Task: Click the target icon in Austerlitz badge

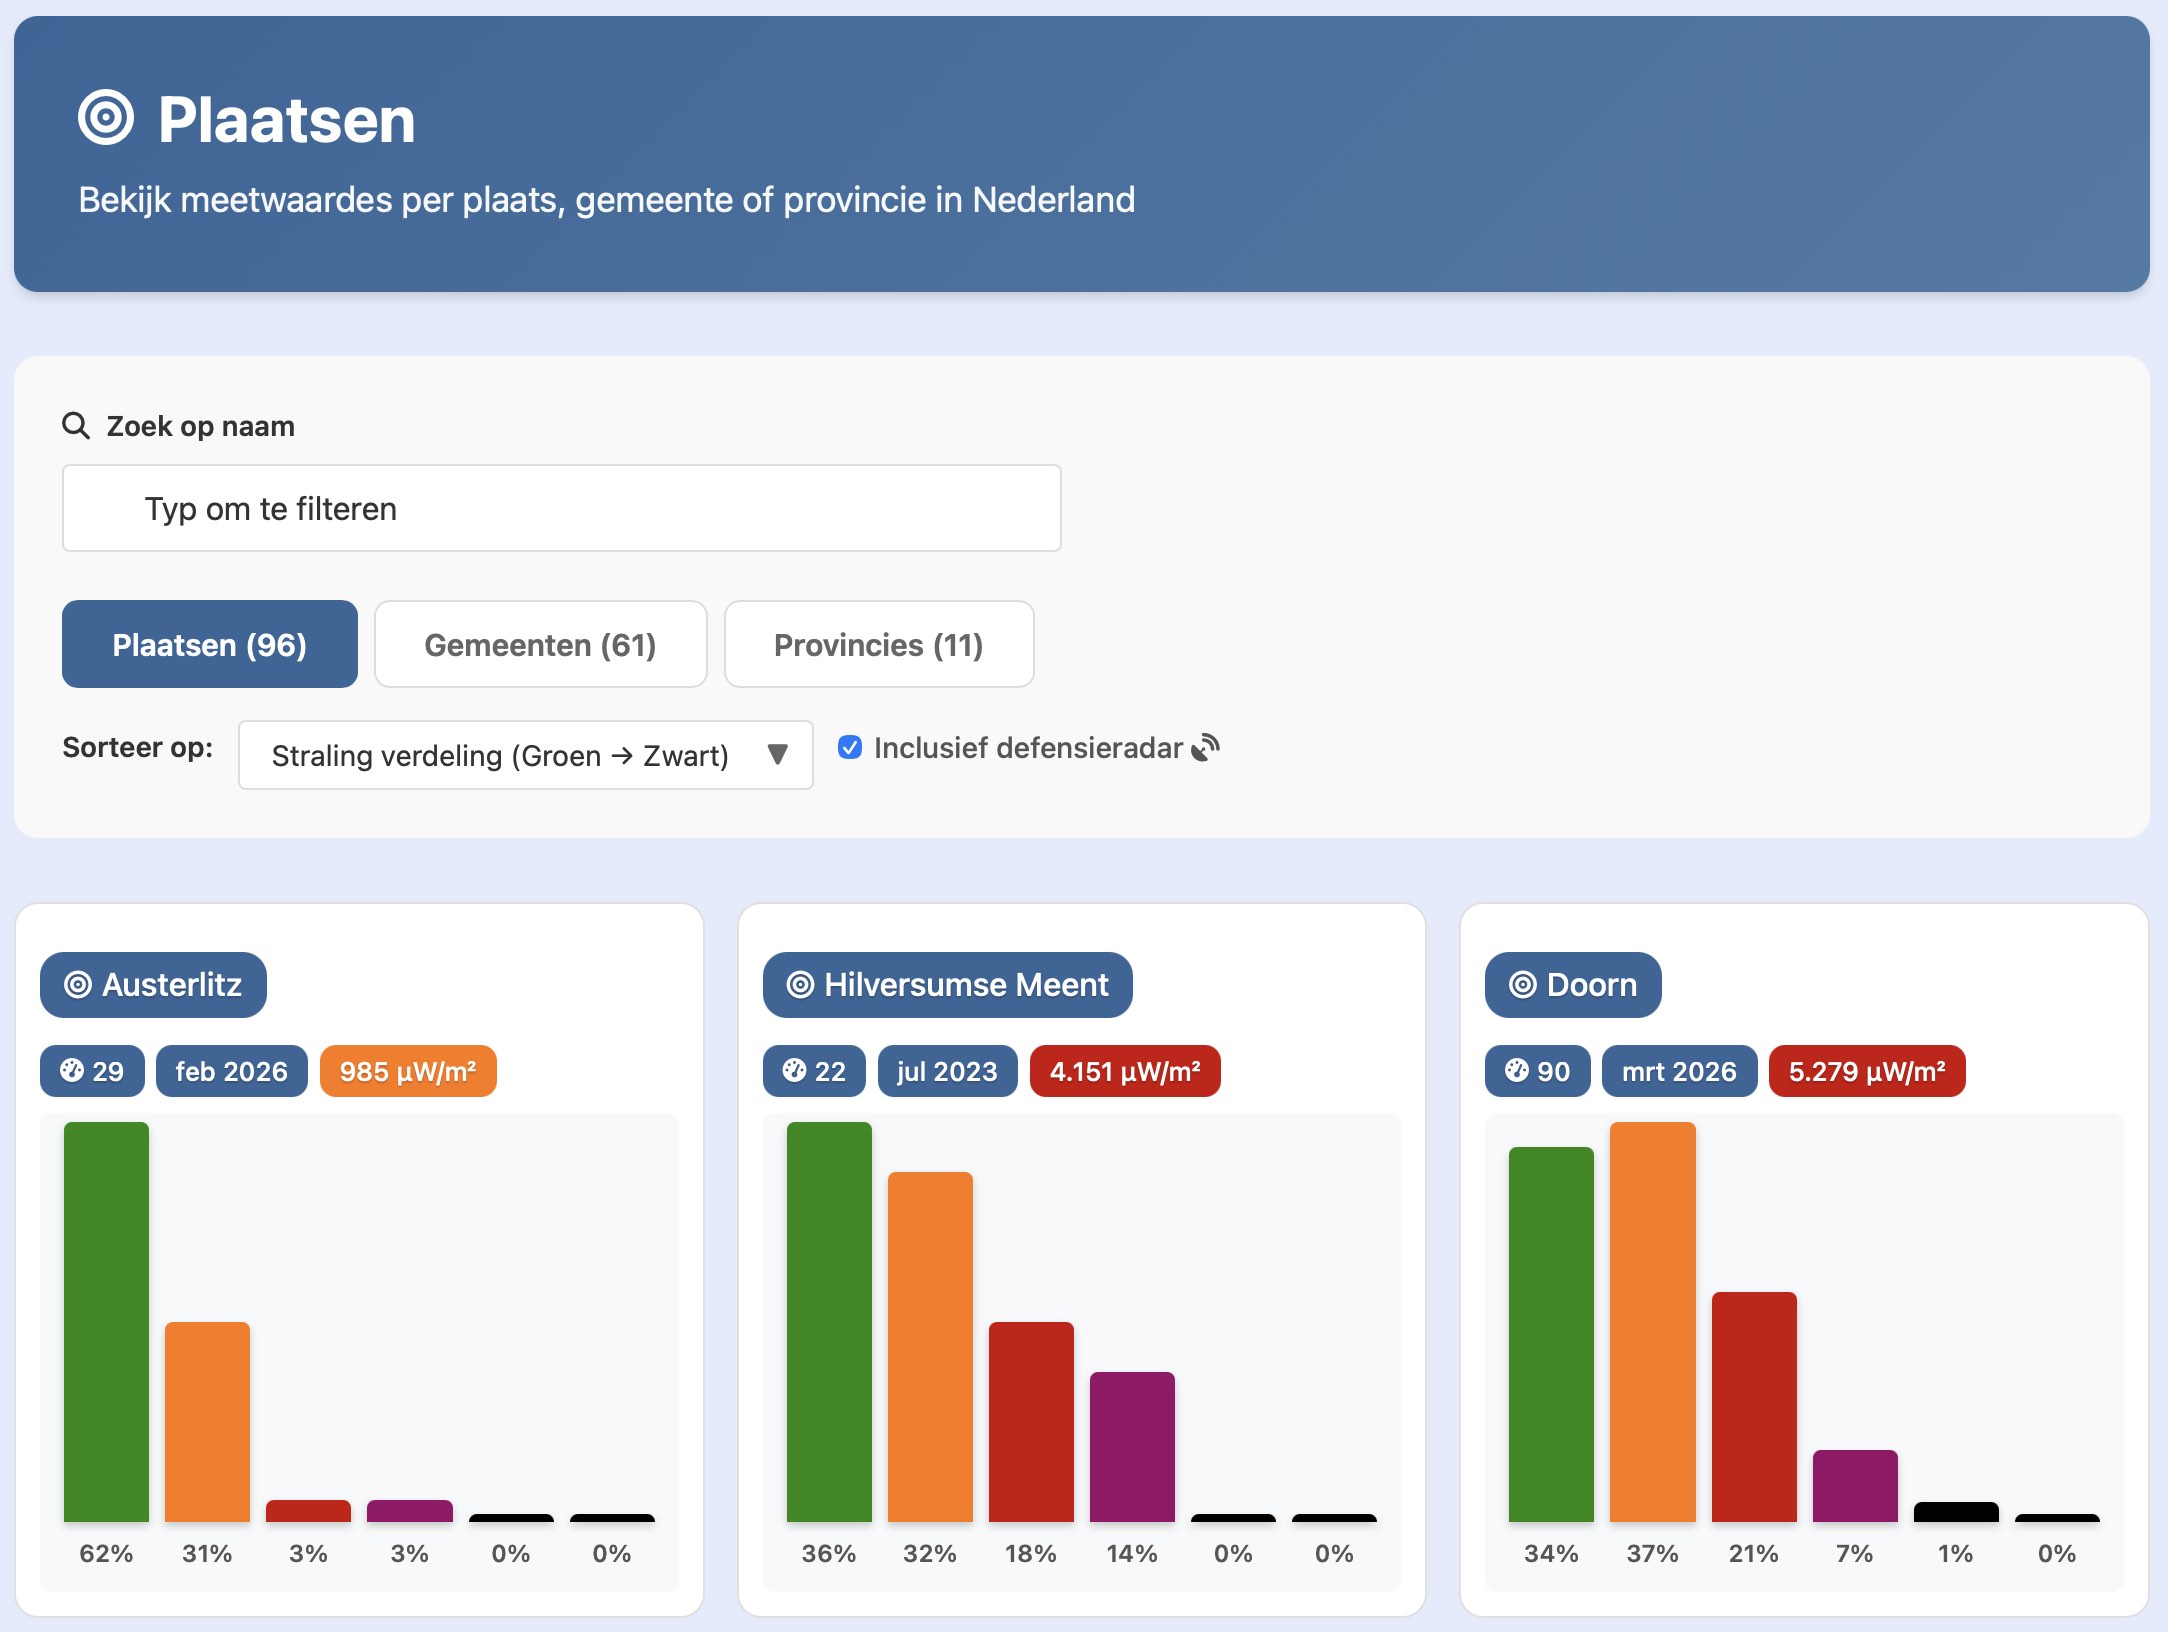Action: click(78, 985)
